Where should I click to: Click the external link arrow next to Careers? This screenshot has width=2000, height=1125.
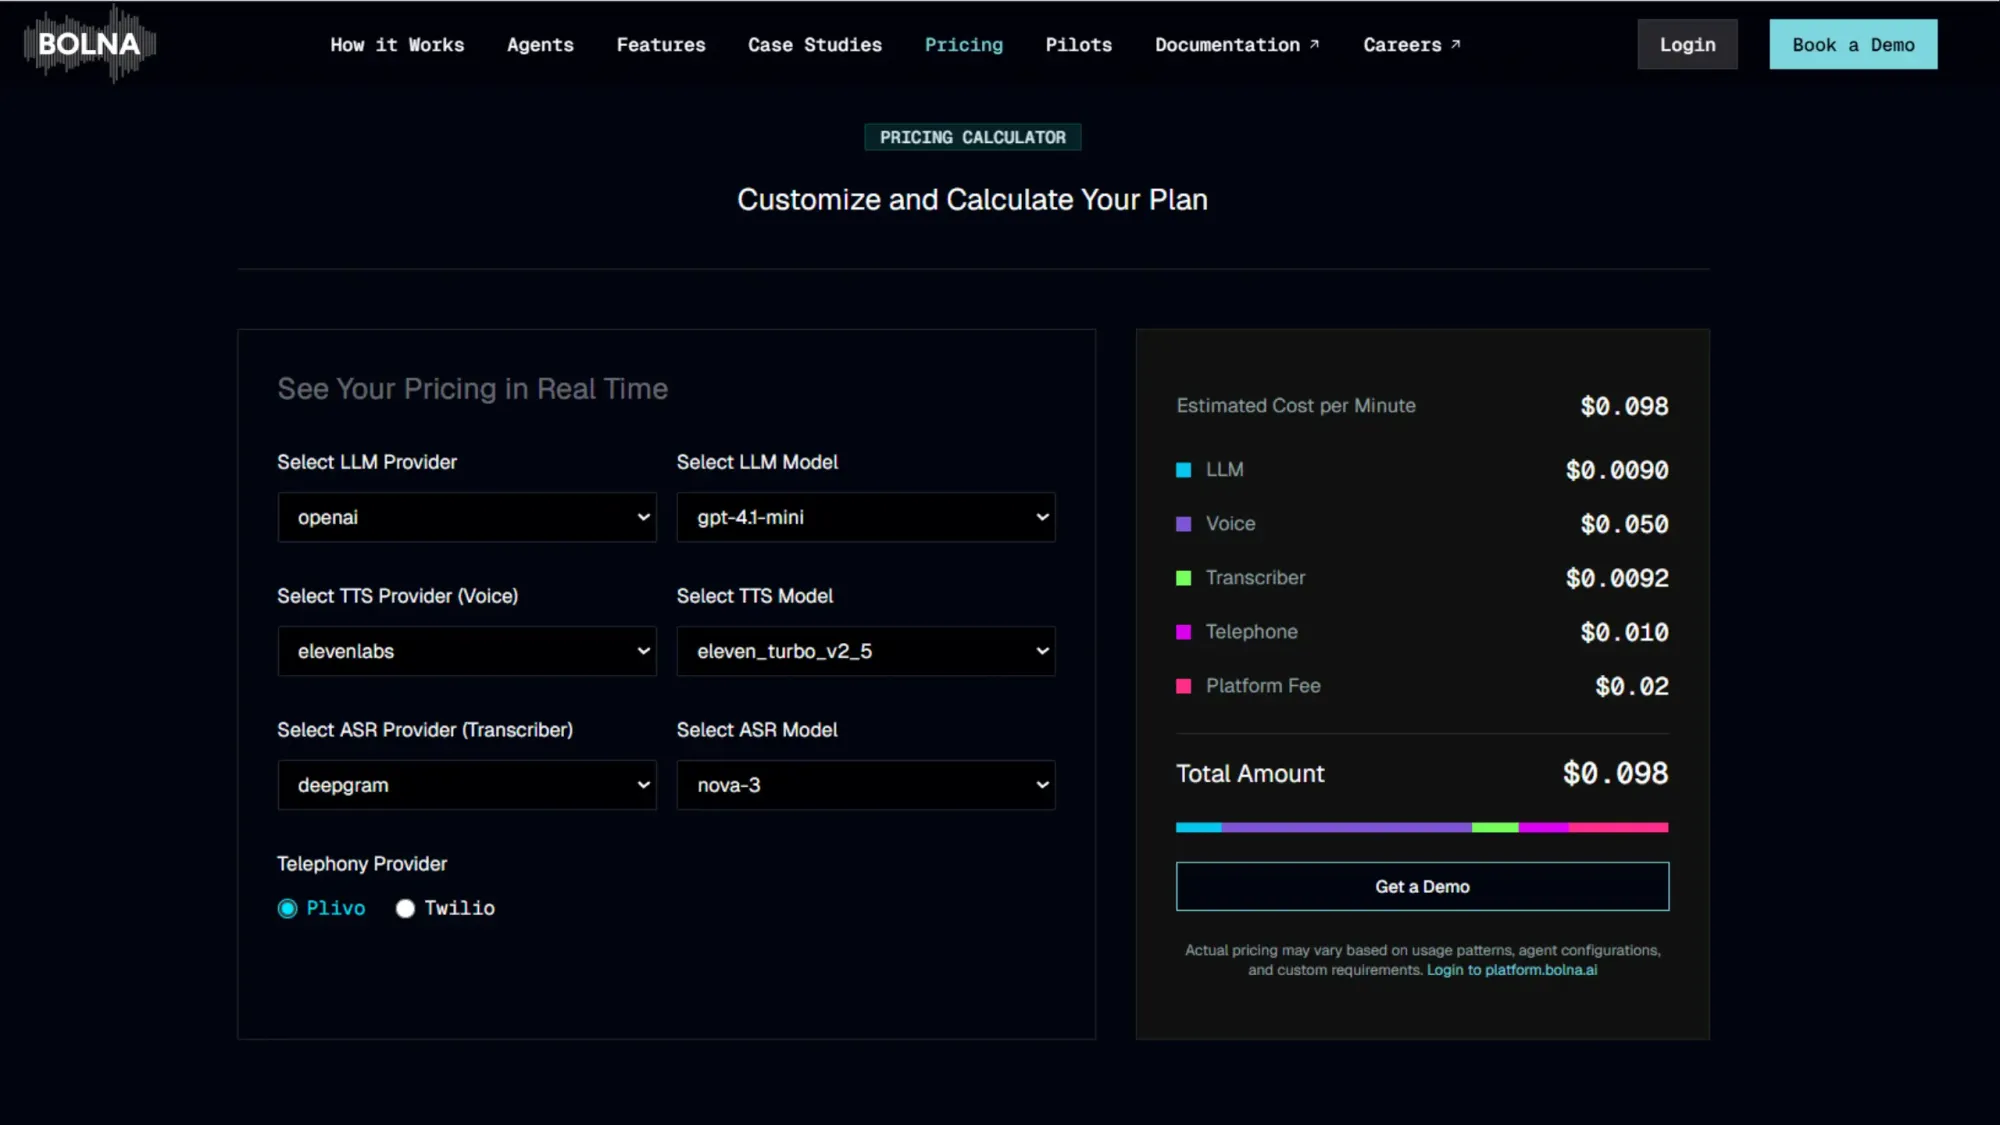(x=1456, y=42)
